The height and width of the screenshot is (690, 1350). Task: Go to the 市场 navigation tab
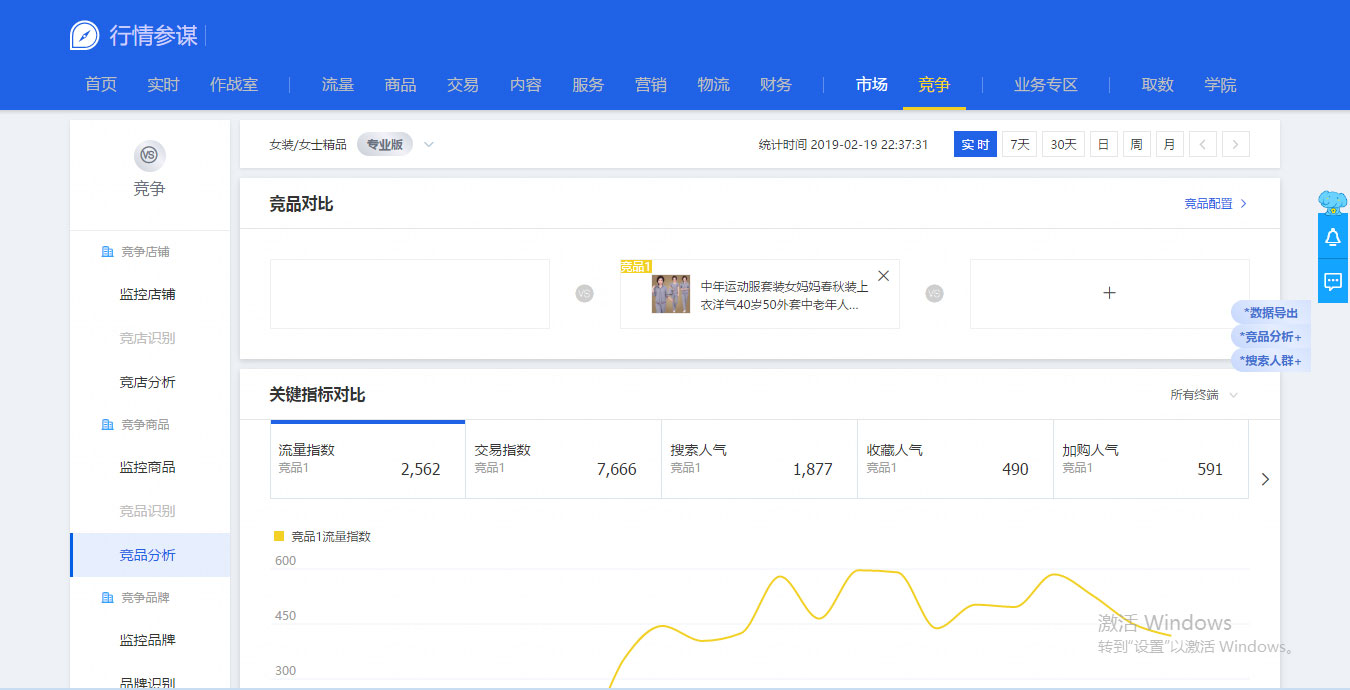click(x=871, y=85)
